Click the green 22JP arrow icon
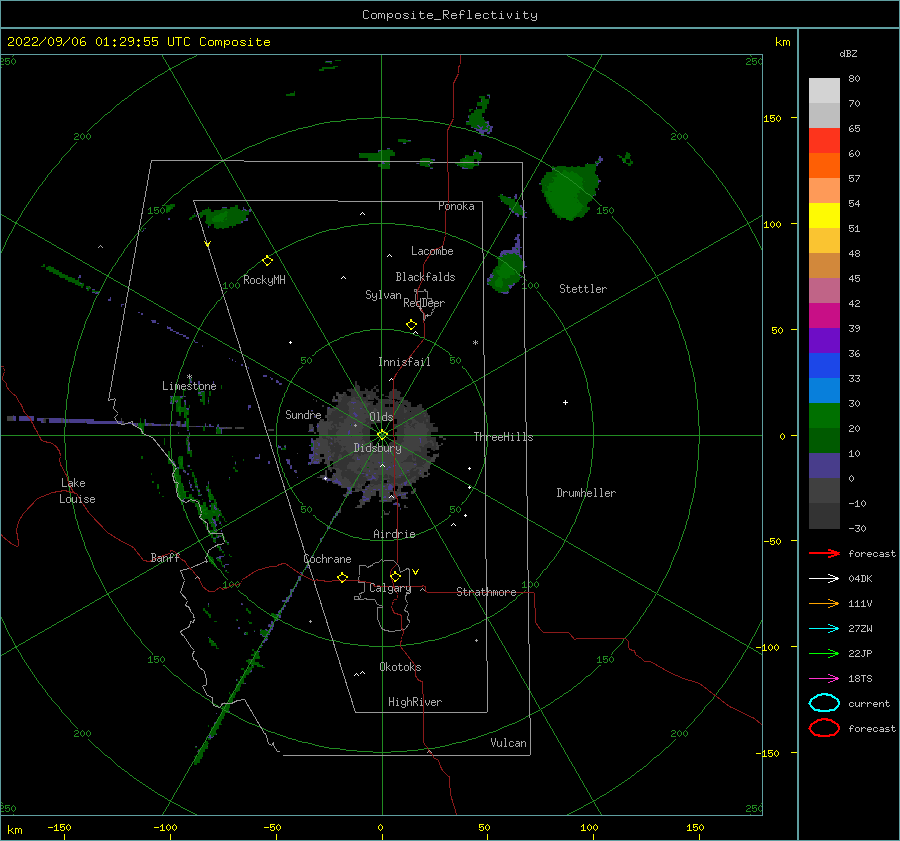 824,653
